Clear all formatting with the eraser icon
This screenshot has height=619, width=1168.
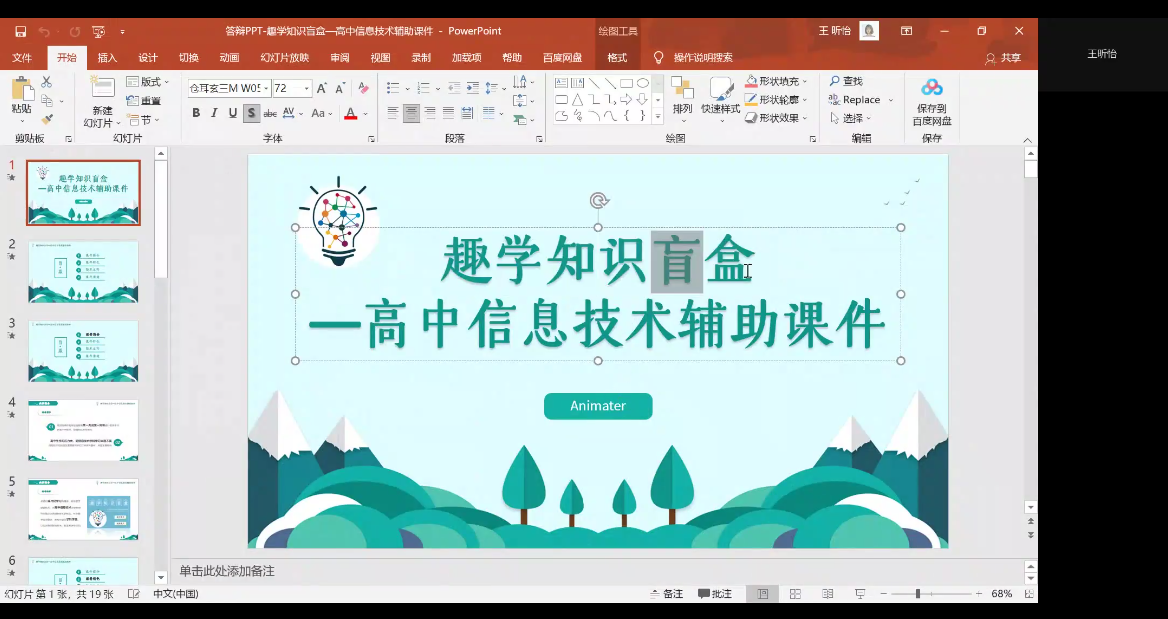[364, 88]
